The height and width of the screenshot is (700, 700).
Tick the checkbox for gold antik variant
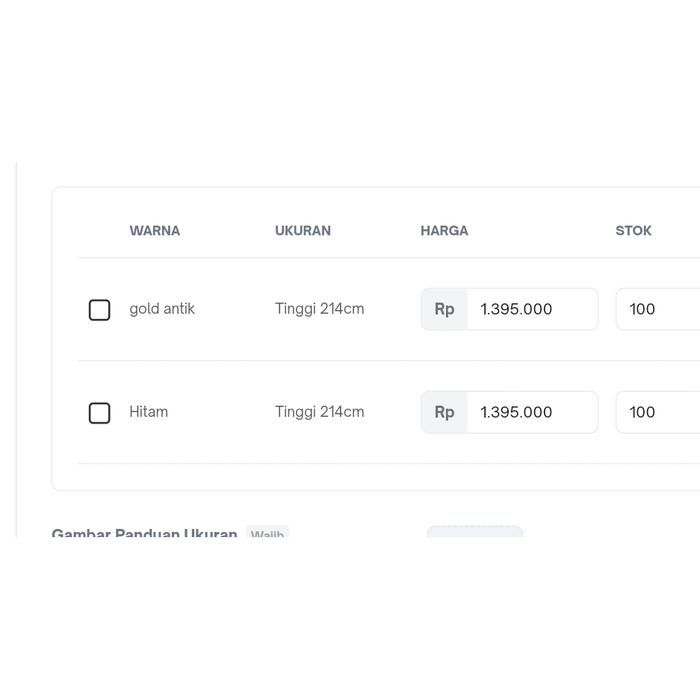click(99, 310)
